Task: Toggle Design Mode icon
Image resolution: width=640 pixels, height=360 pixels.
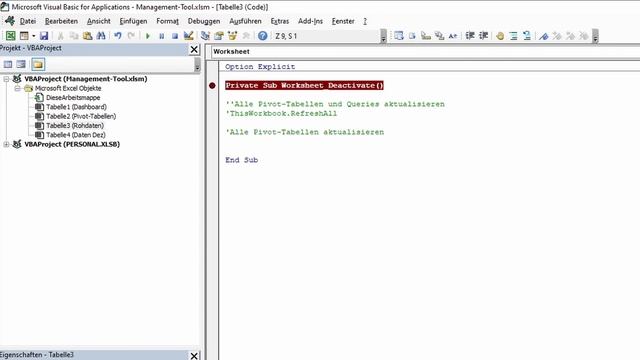Action: (188, 36)
